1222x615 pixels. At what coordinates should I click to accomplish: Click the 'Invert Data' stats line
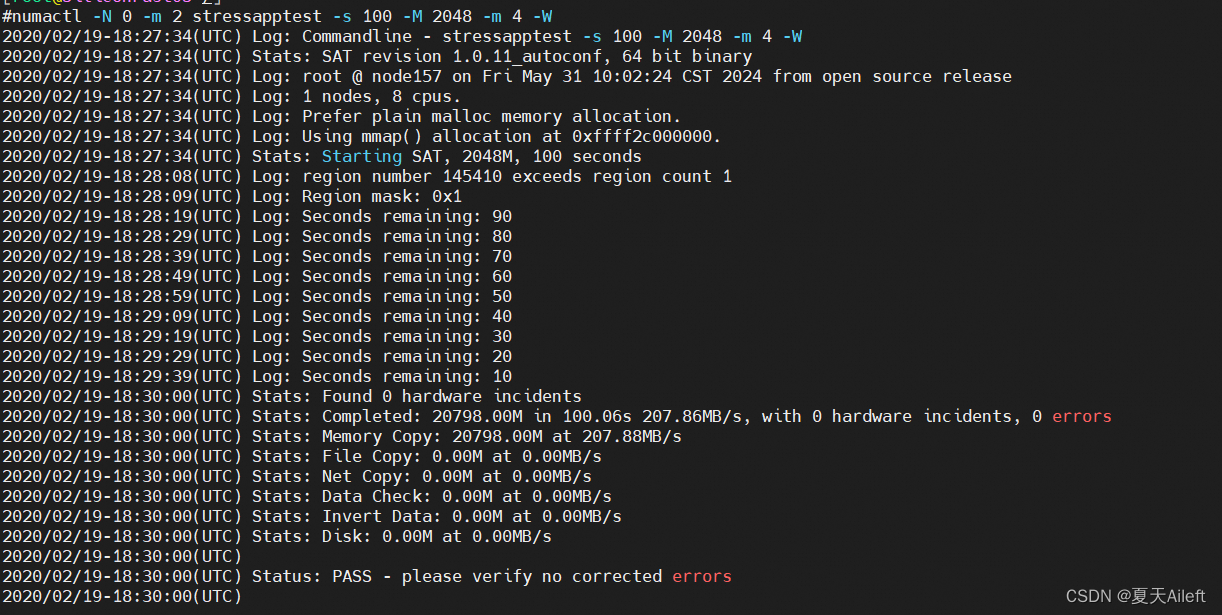click(312, 516)
